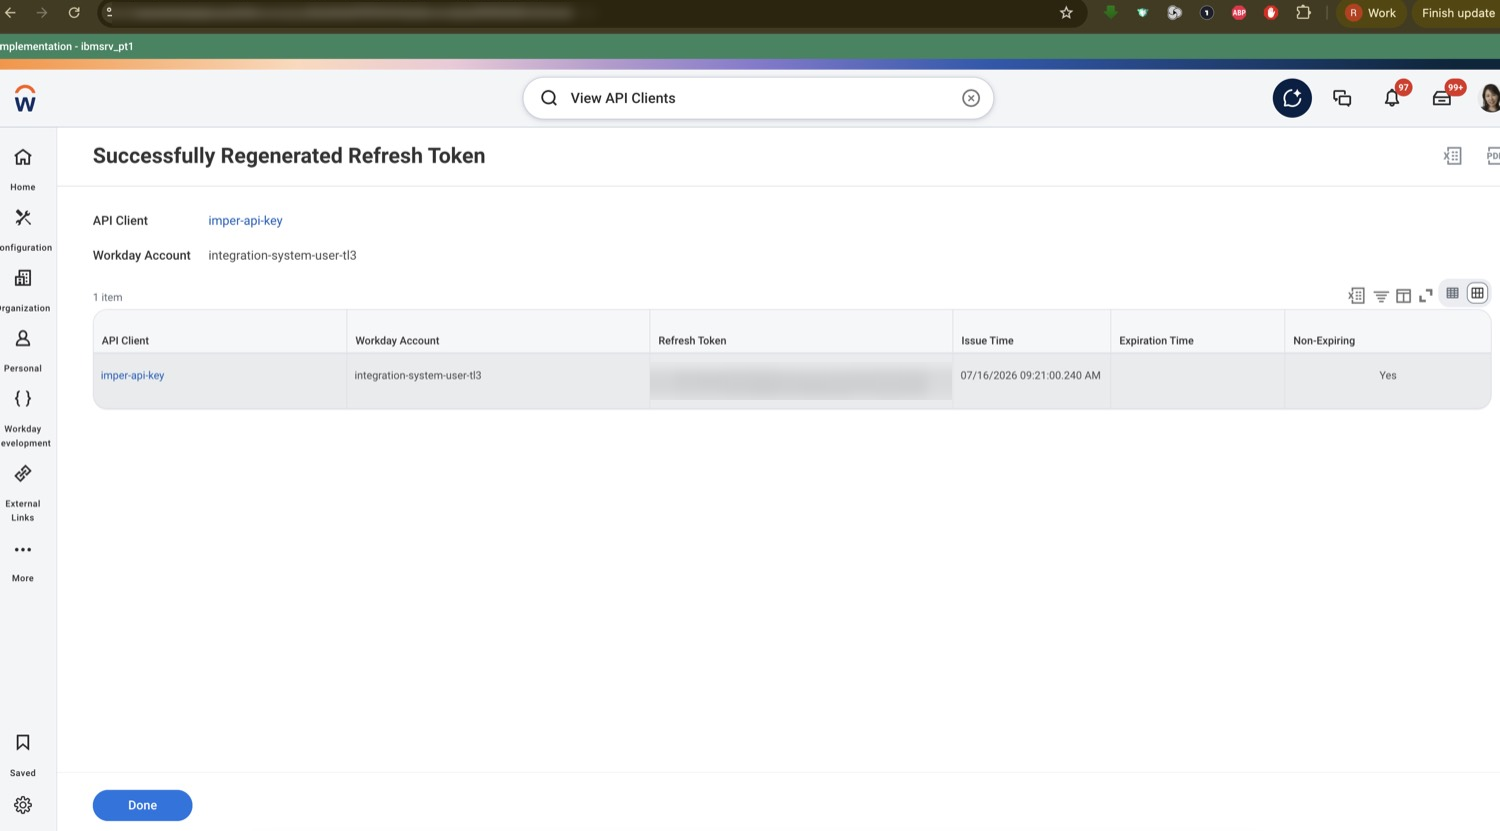The height and width of the screenshot is (831, 1500).
Task: Go back in the browser
Action: point(10,13)
